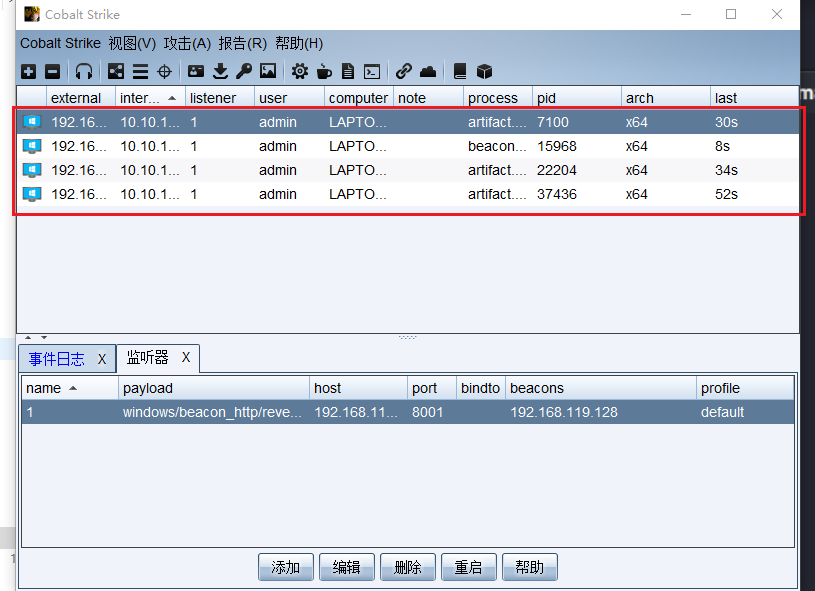The height and width of the screenshot is (591, 815).
Task: Select the beacon... process cell
Action: [497, 146]
